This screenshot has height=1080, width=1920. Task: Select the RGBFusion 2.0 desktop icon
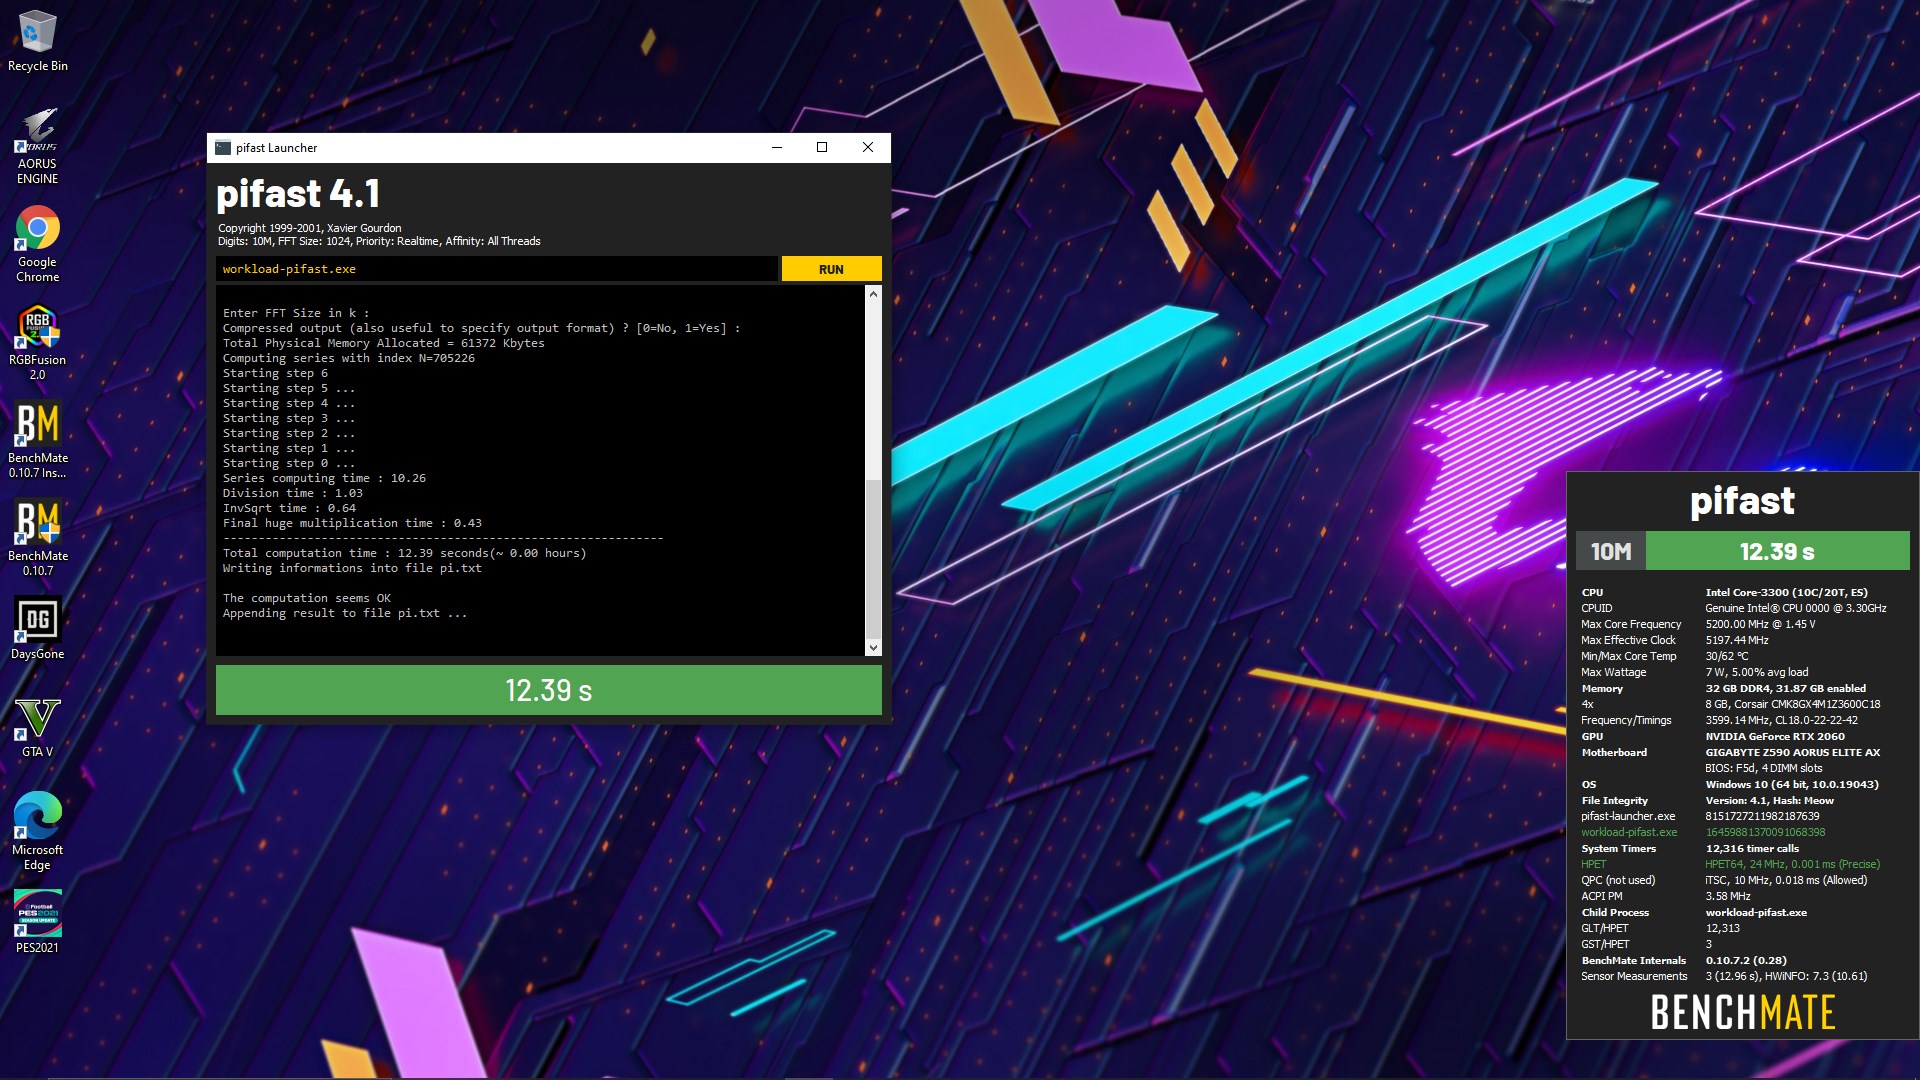(x=37, y=342)
